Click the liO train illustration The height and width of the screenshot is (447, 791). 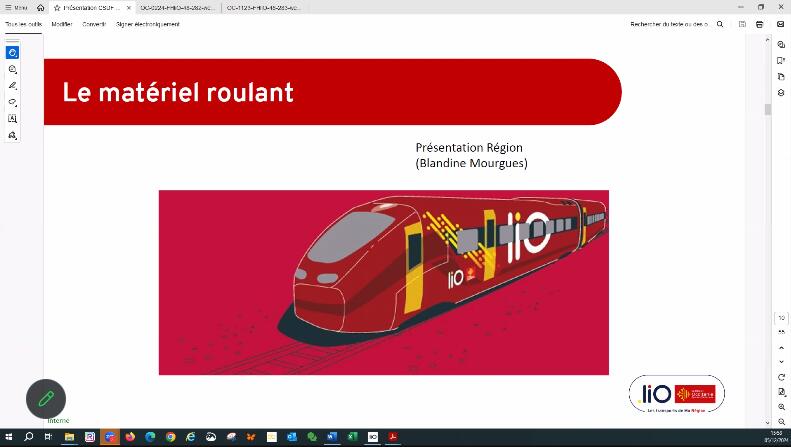383,283
